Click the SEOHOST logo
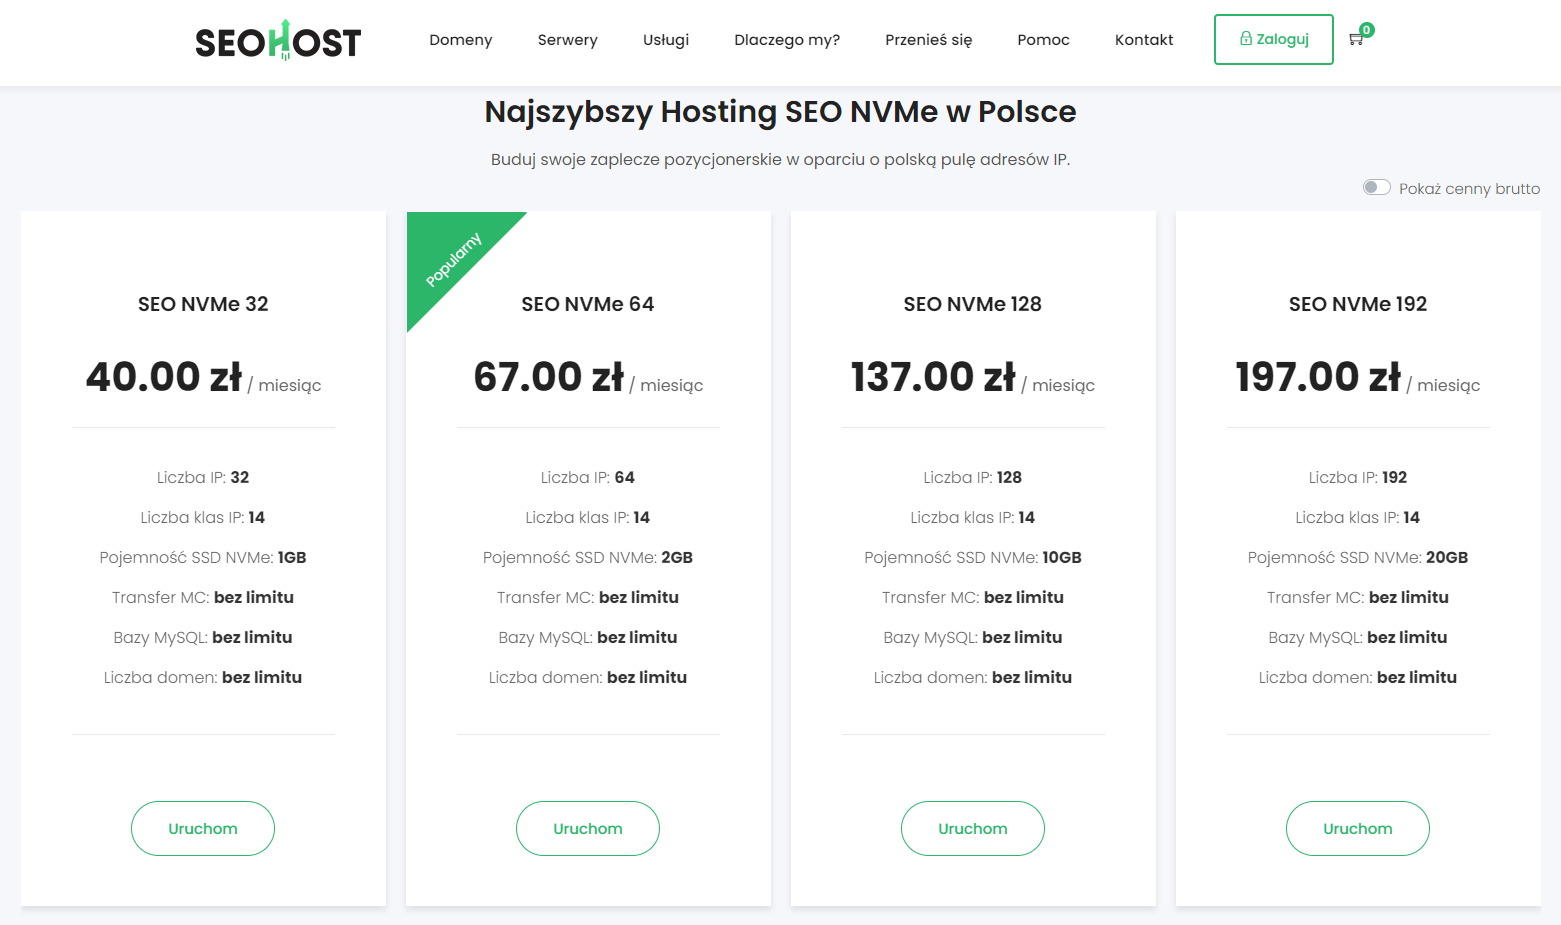Screen dimensions: 1561x925 (278, 40)
